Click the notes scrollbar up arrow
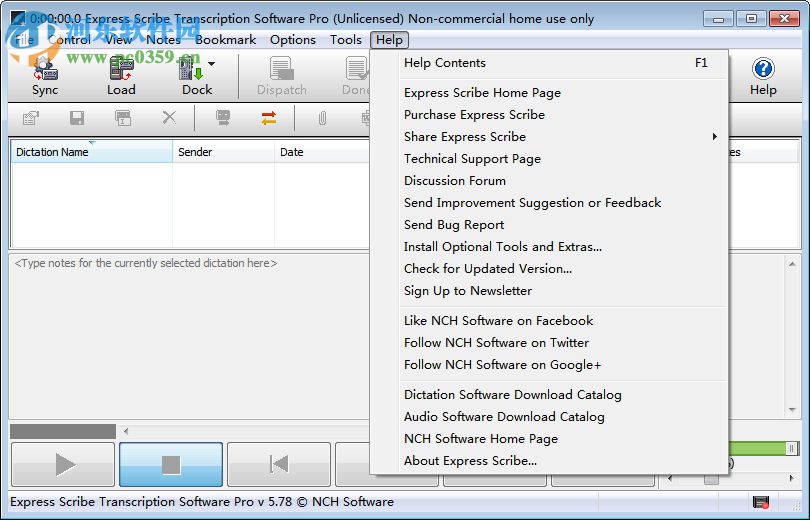 point(792,264)
